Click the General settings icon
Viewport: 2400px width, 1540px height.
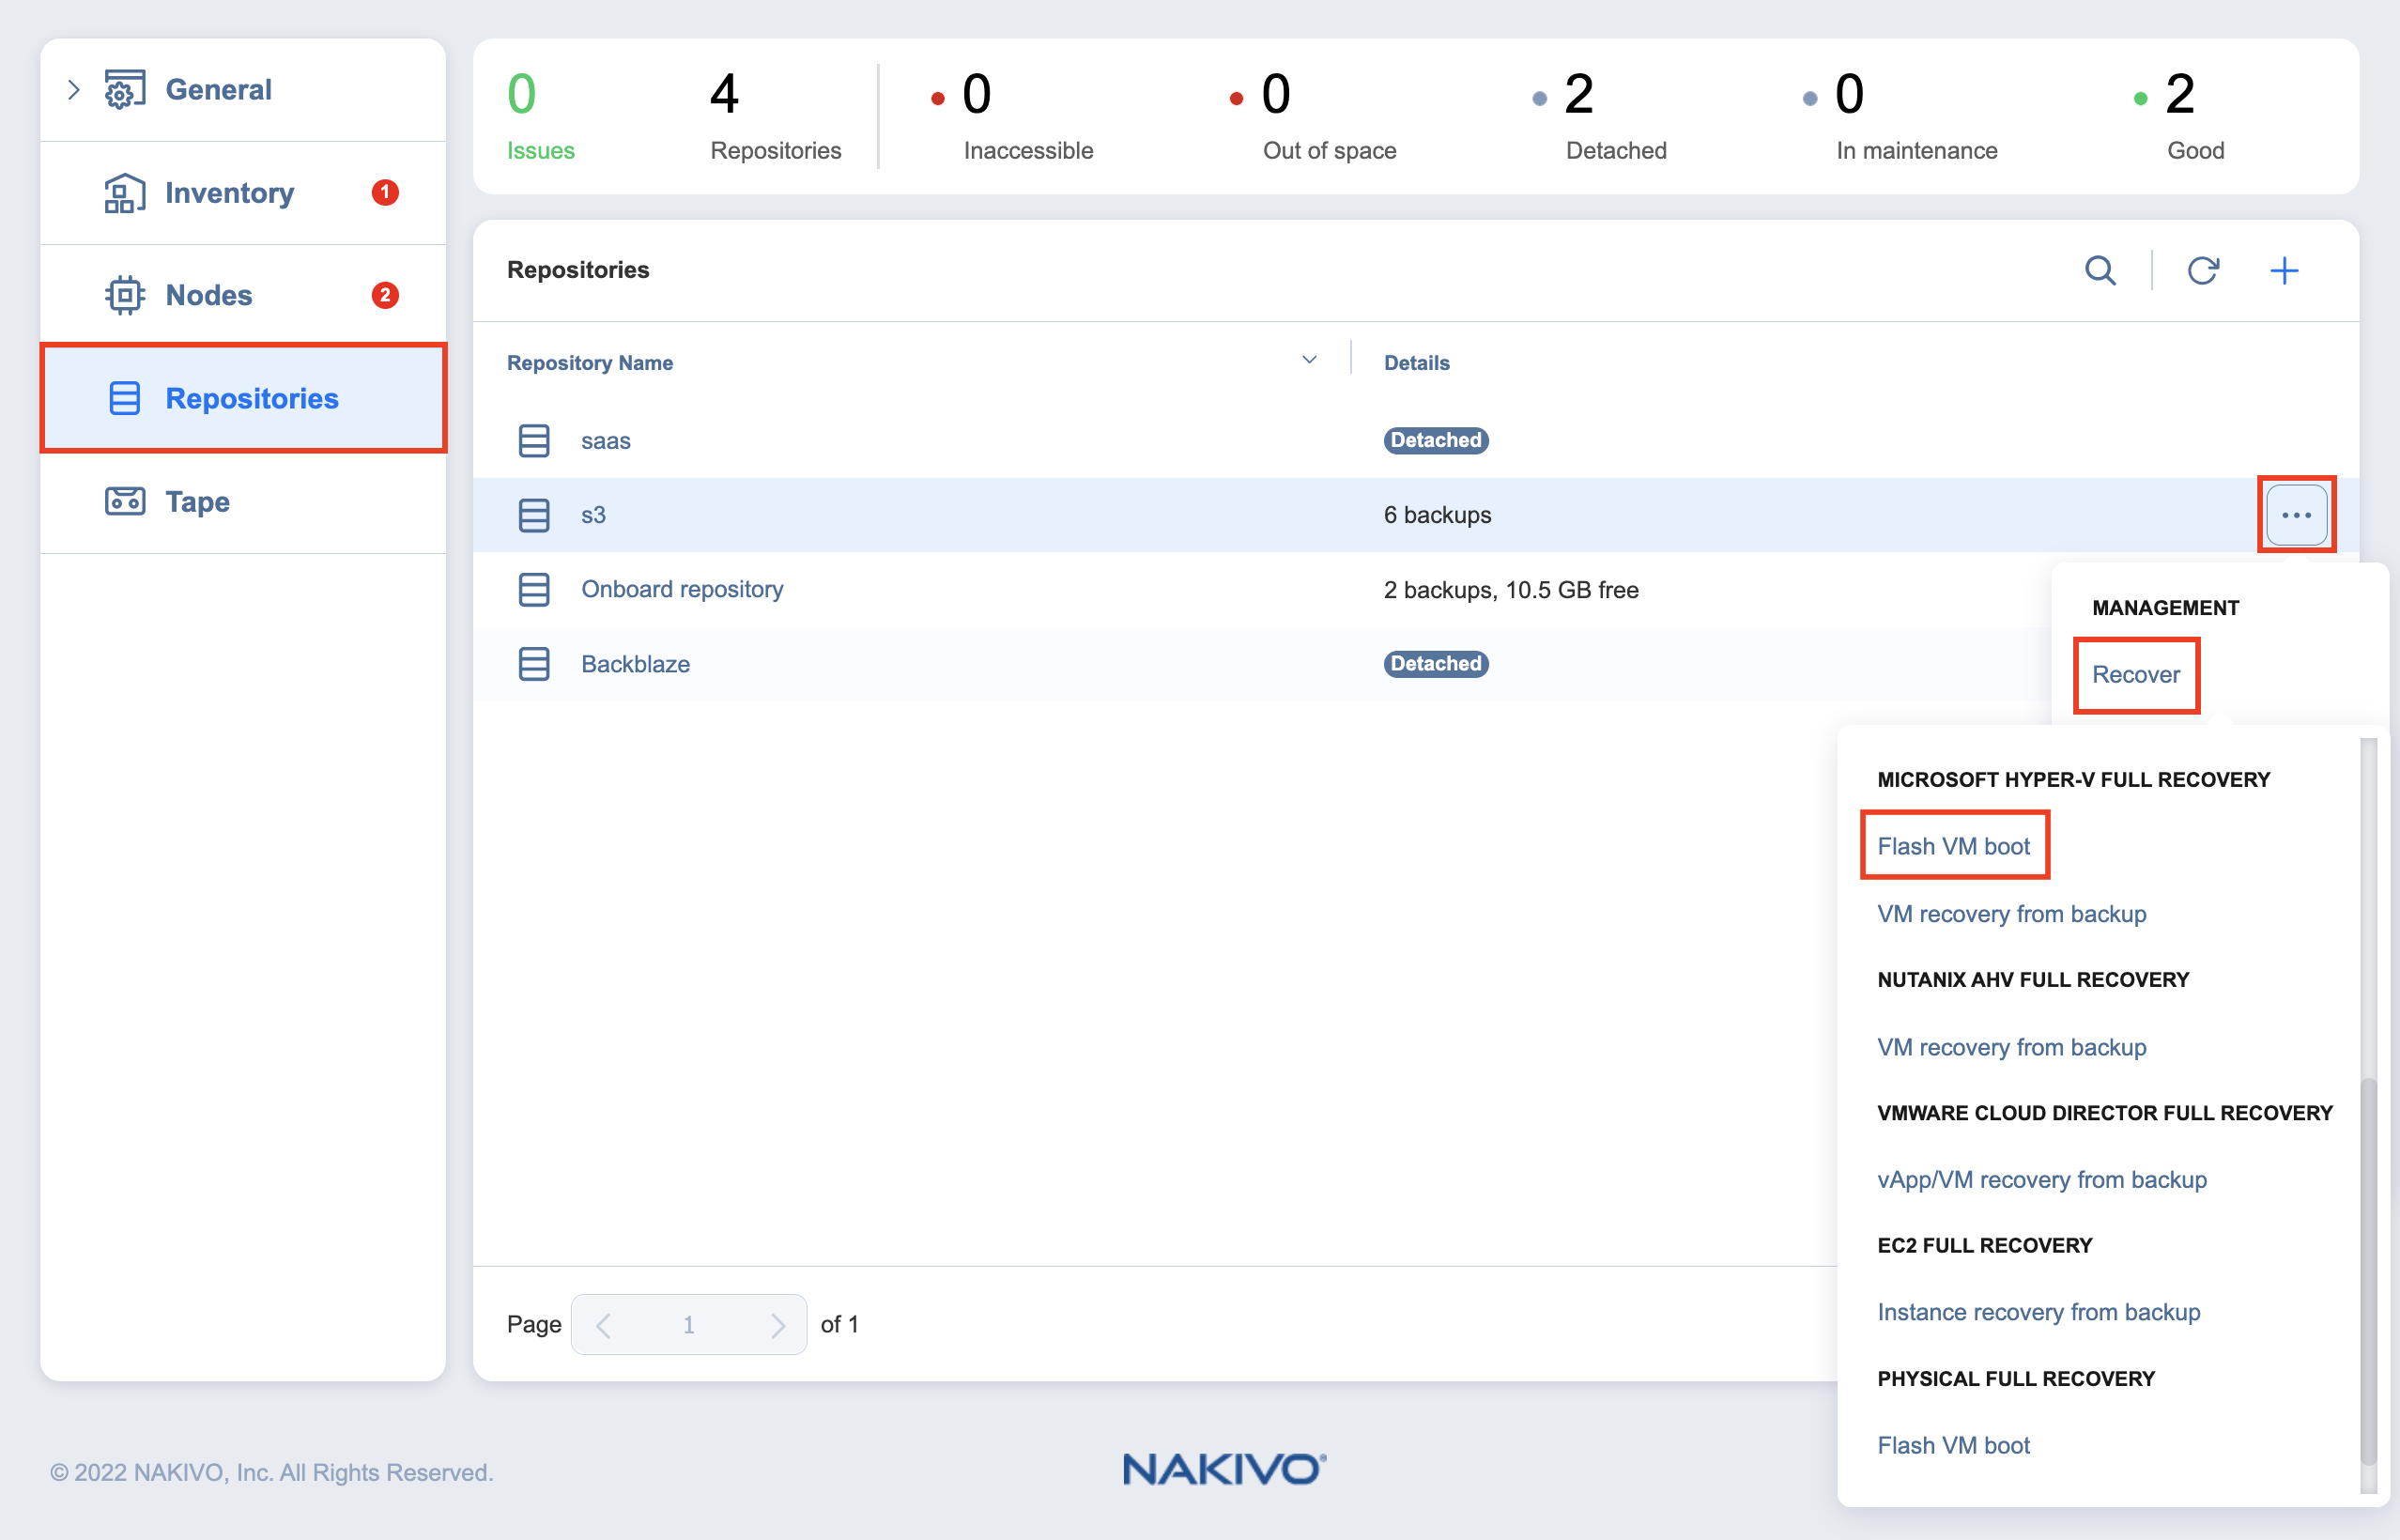click(x=125, y=90)
